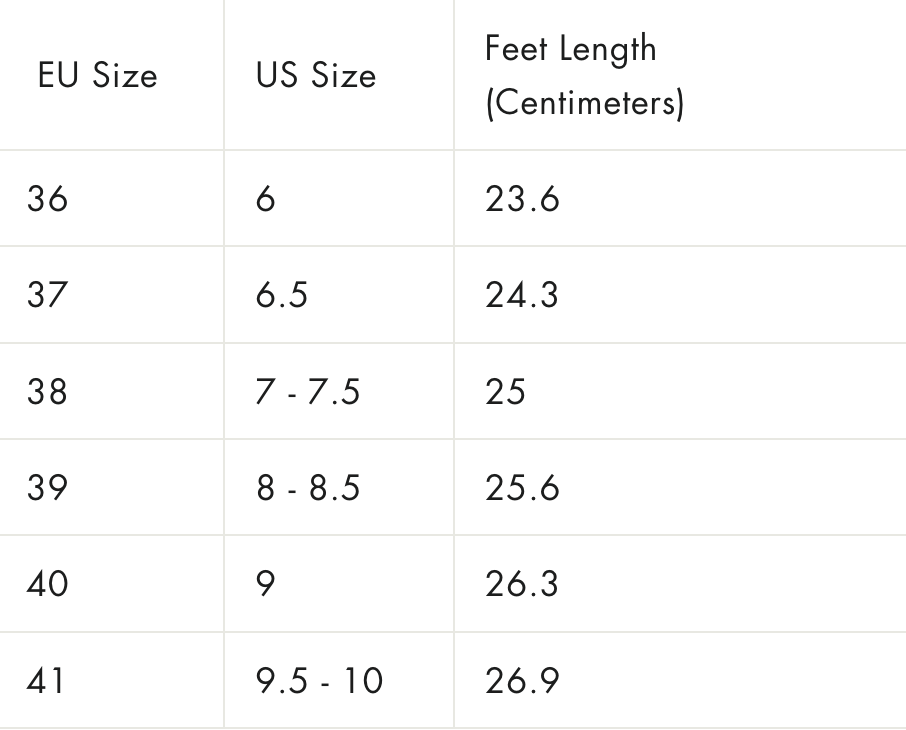
Task: Select the US size 7 - 7.5 cell
Action: [308, 391]
